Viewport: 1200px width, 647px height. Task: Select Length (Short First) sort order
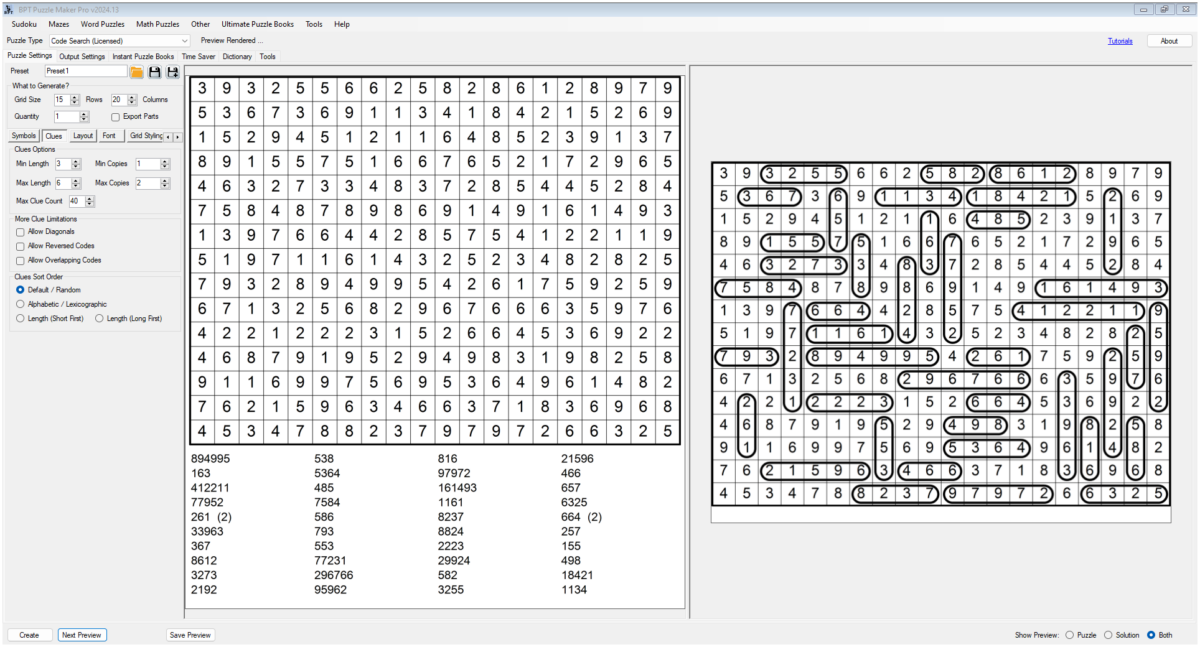pyautogui.click(x=21, y=317)
